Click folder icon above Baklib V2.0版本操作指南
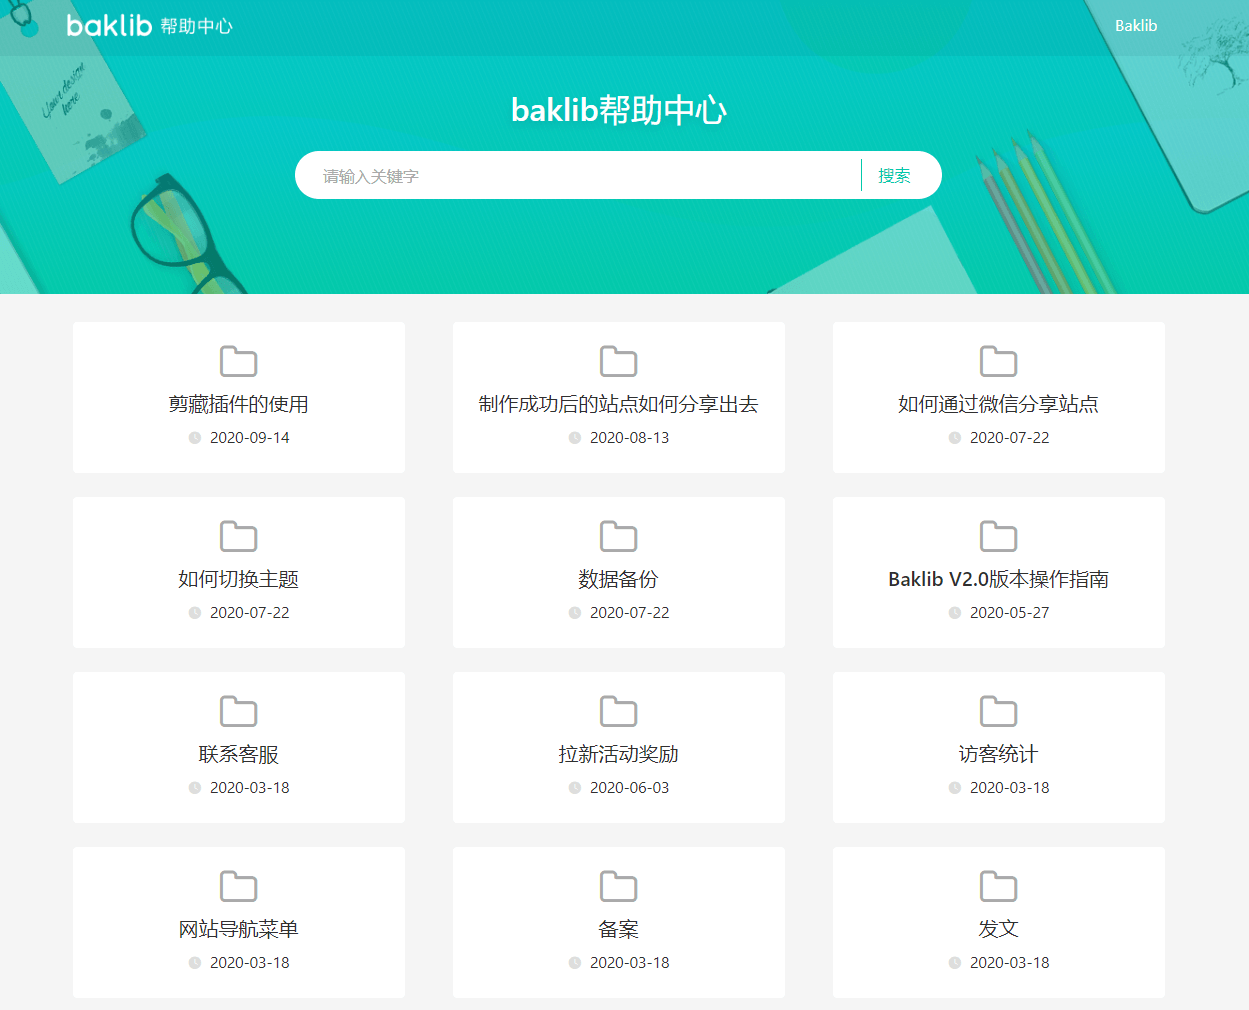 point(998,536)
